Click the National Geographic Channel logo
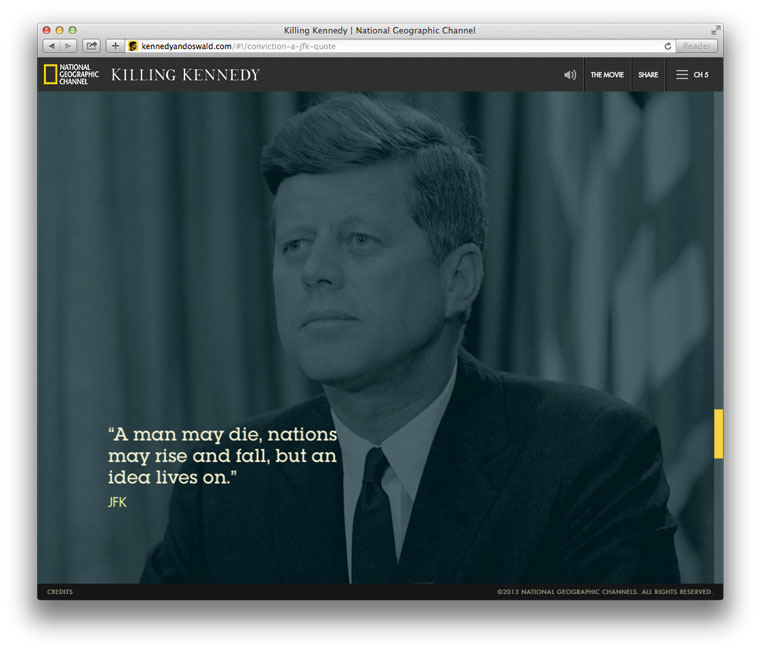 (x=71, y=74)
